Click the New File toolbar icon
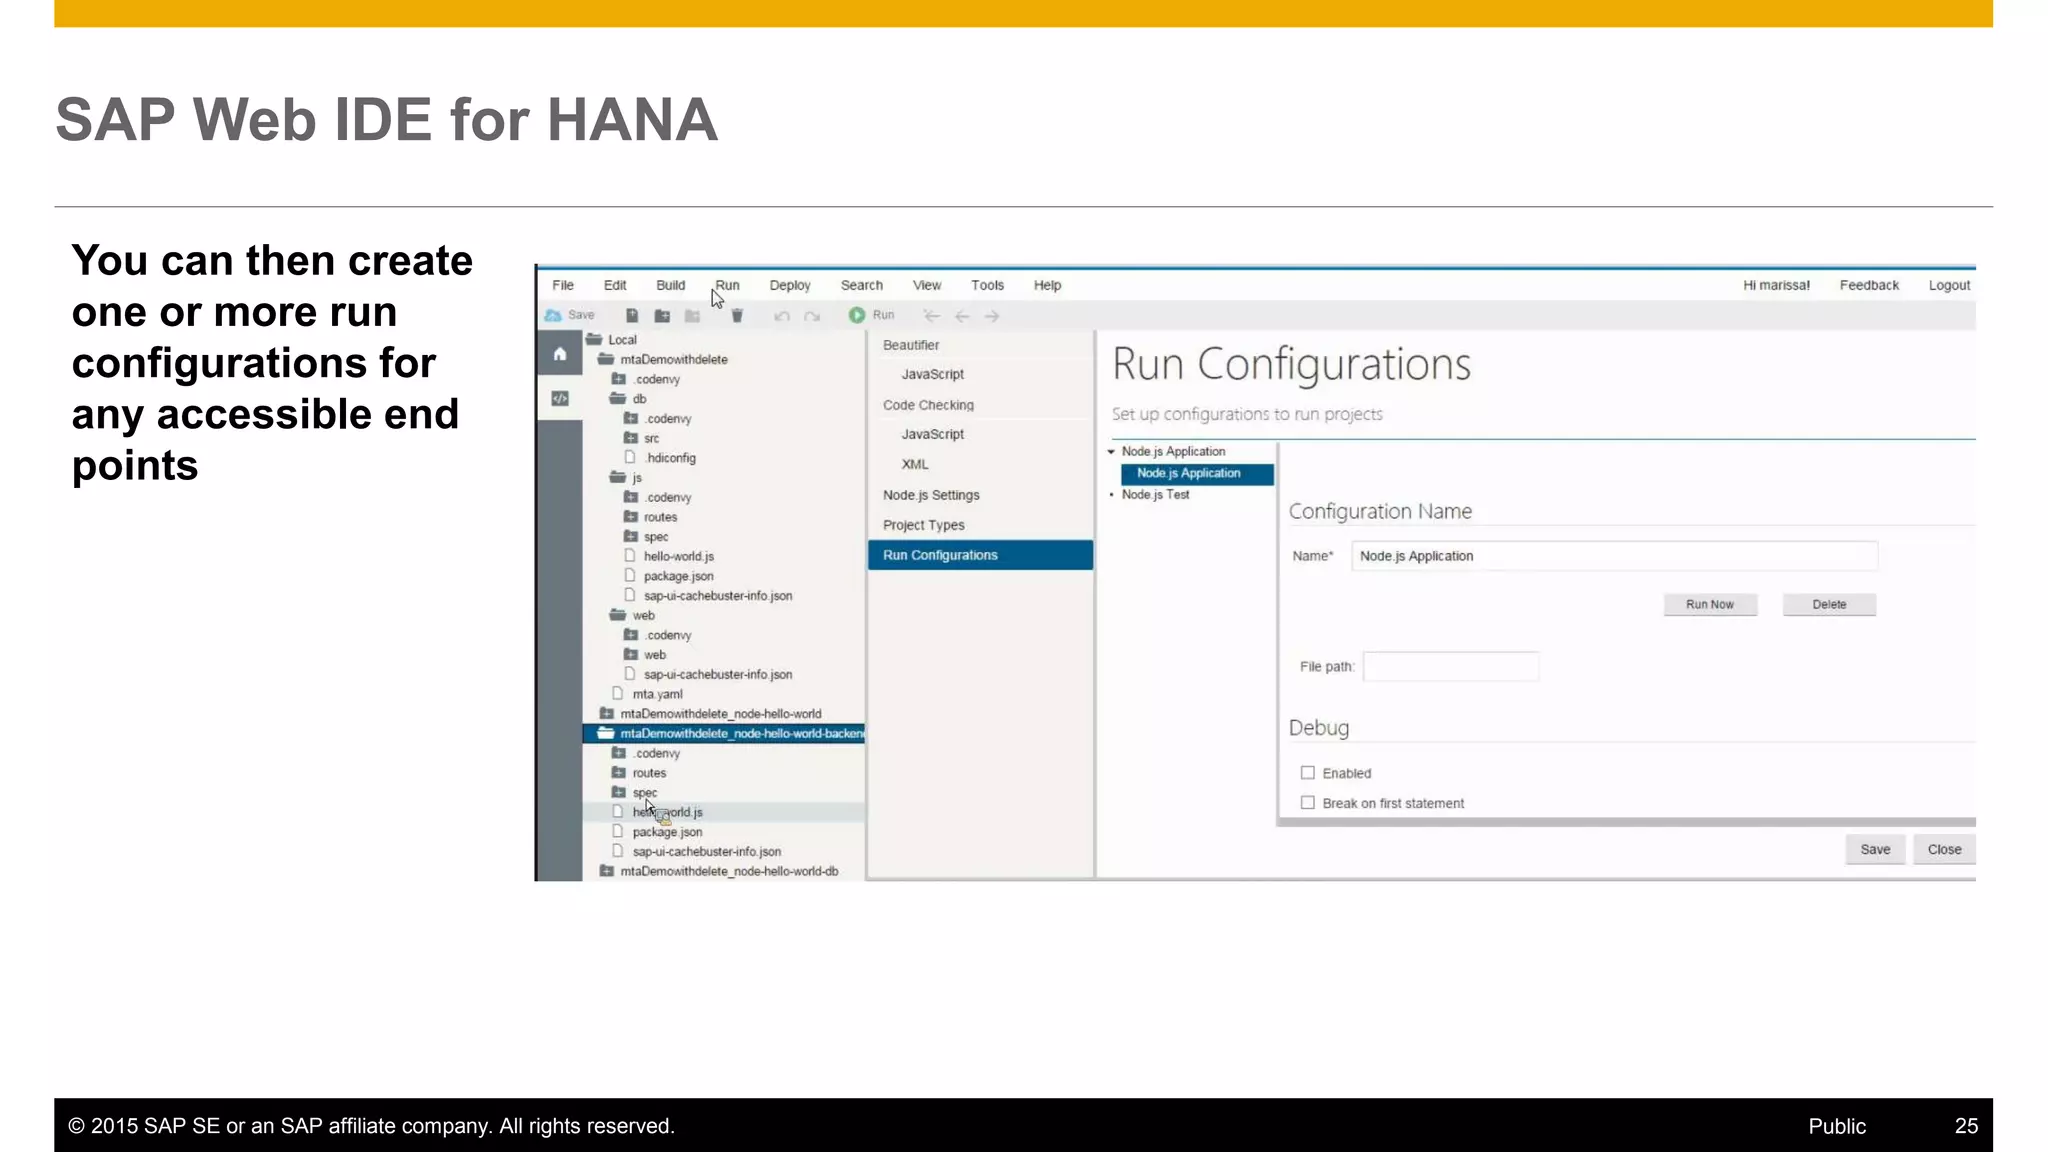Image resolution: width=2048 pixels, height=1152 pixels. tap(632, 316)
